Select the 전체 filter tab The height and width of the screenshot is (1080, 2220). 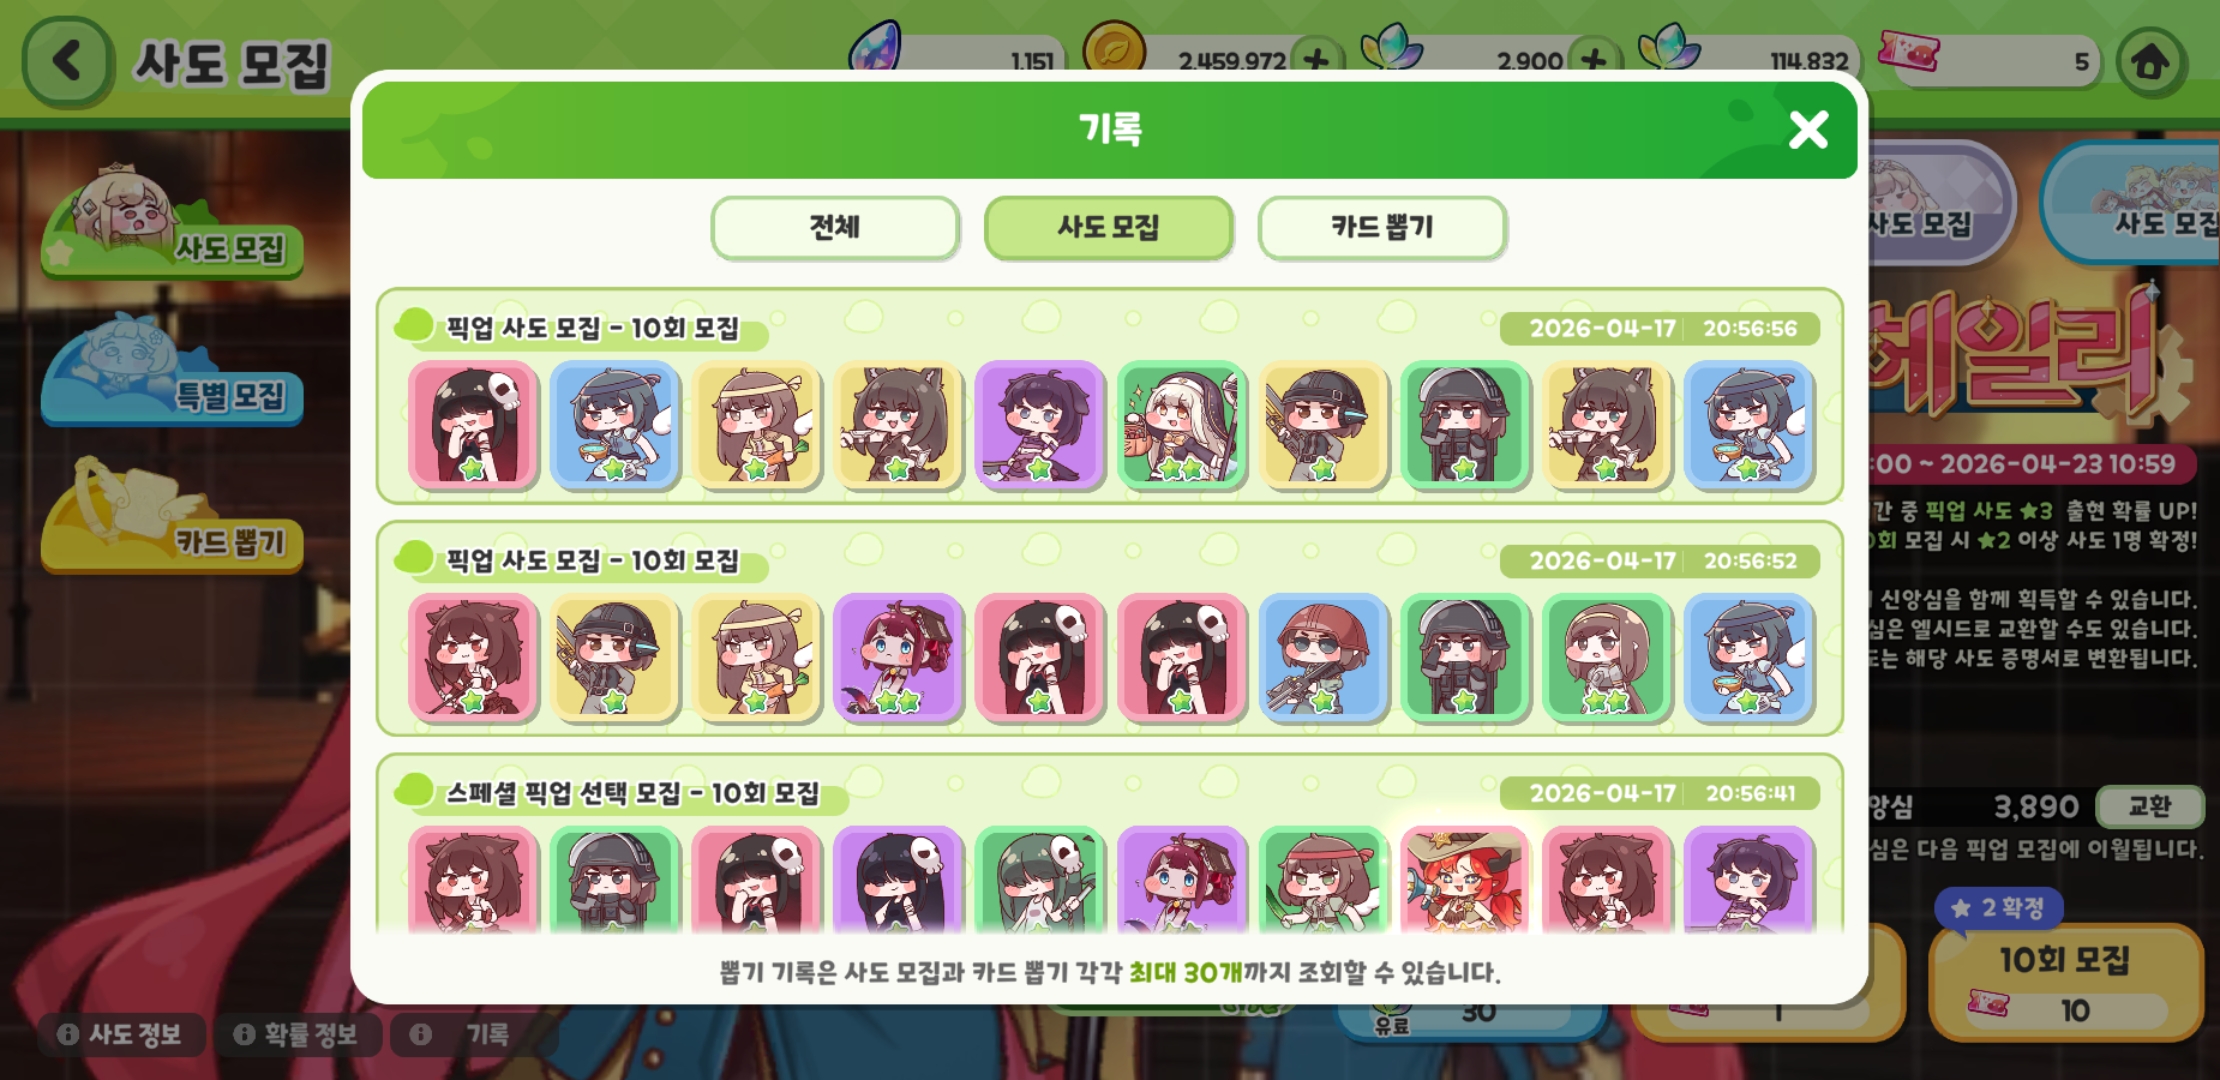tap(835, 227)
